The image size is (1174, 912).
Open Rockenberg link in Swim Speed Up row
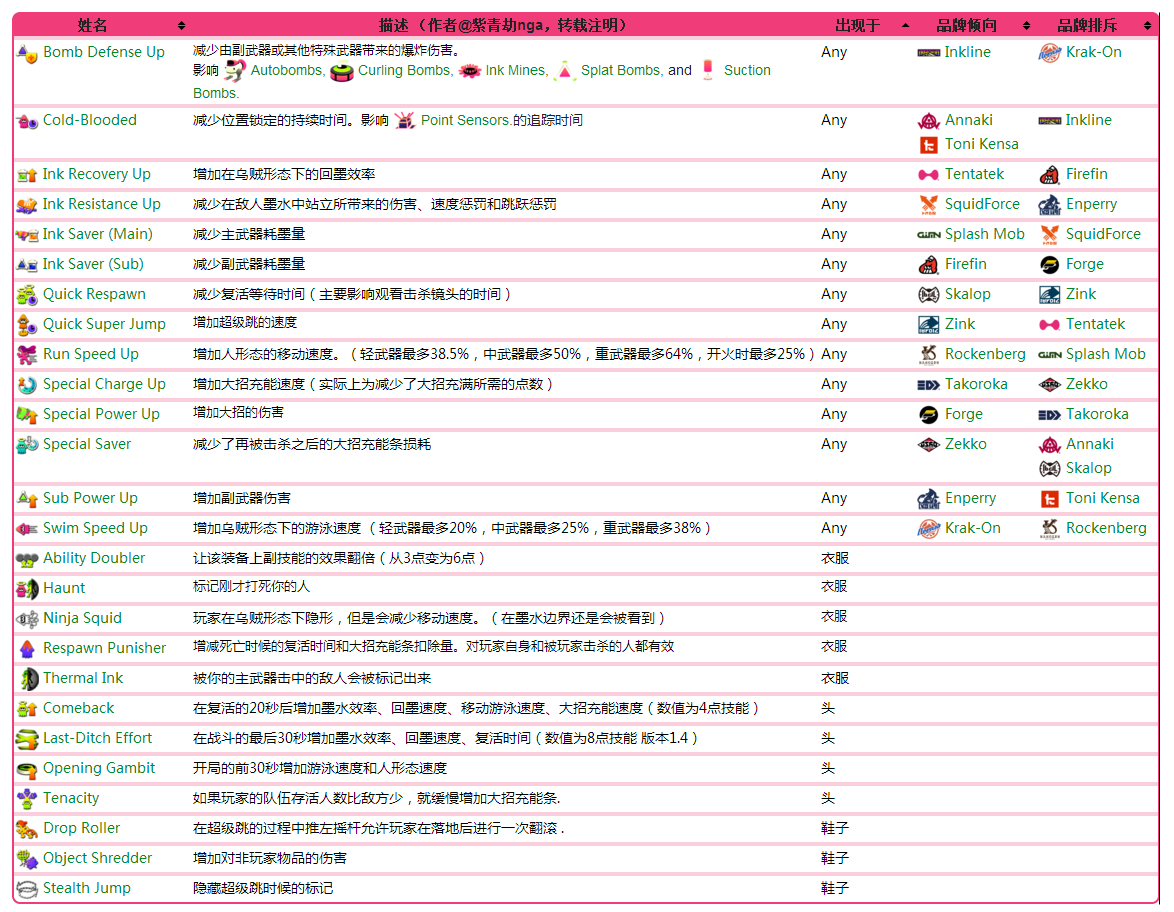point(1106,528)
